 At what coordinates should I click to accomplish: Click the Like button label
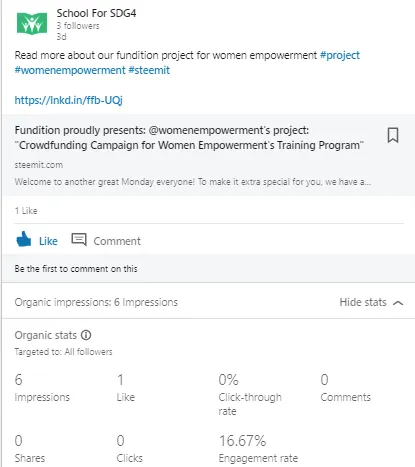(48, 241)
